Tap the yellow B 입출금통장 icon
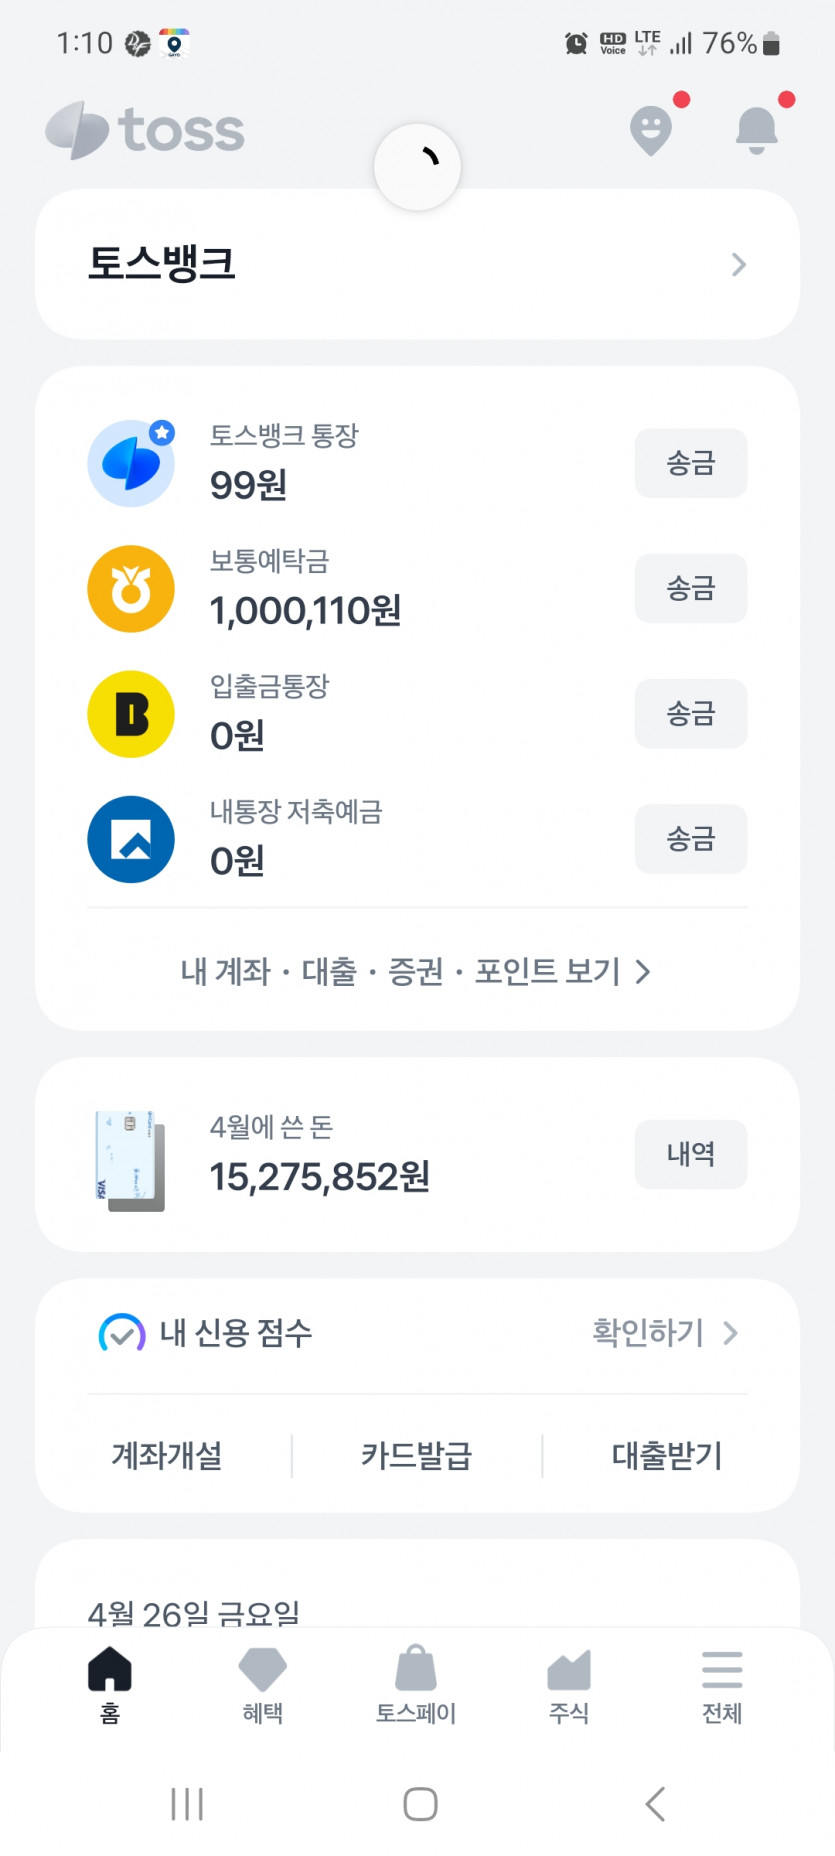Viewport: 835px width, 1856px height. point(131,714)
